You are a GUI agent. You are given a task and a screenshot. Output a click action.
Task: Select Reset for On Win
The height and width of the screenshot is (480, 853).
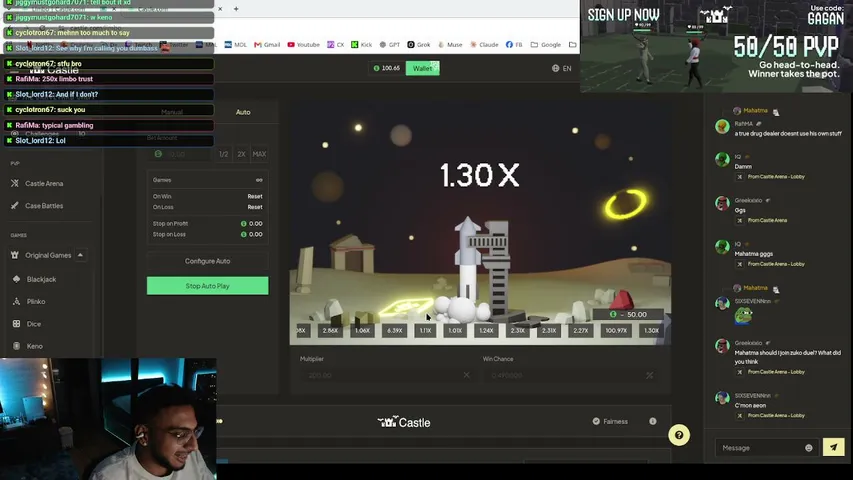tap(255, 196)
